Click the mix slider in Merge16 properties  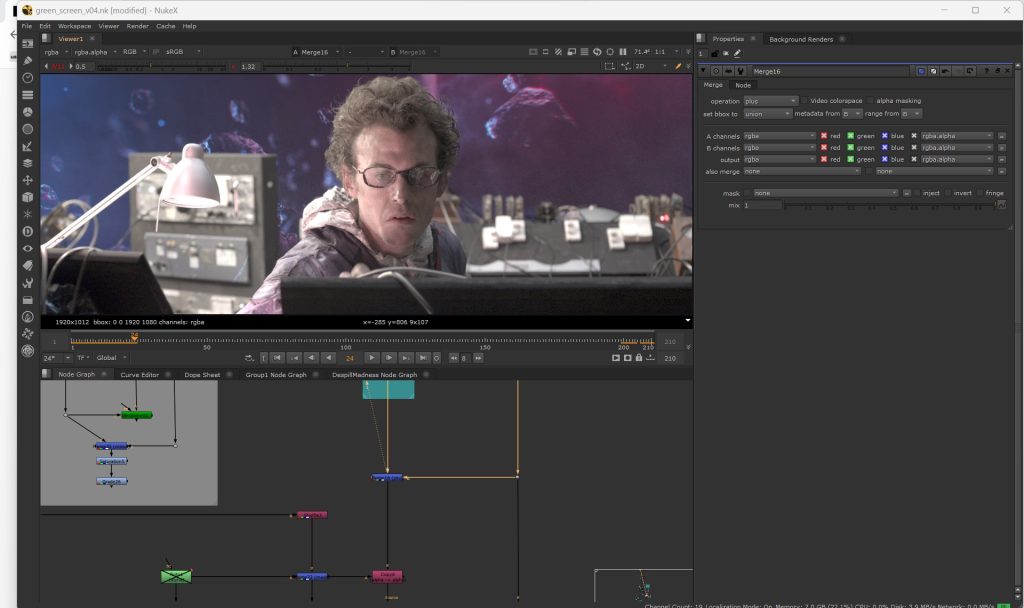[x=891, y=205]
